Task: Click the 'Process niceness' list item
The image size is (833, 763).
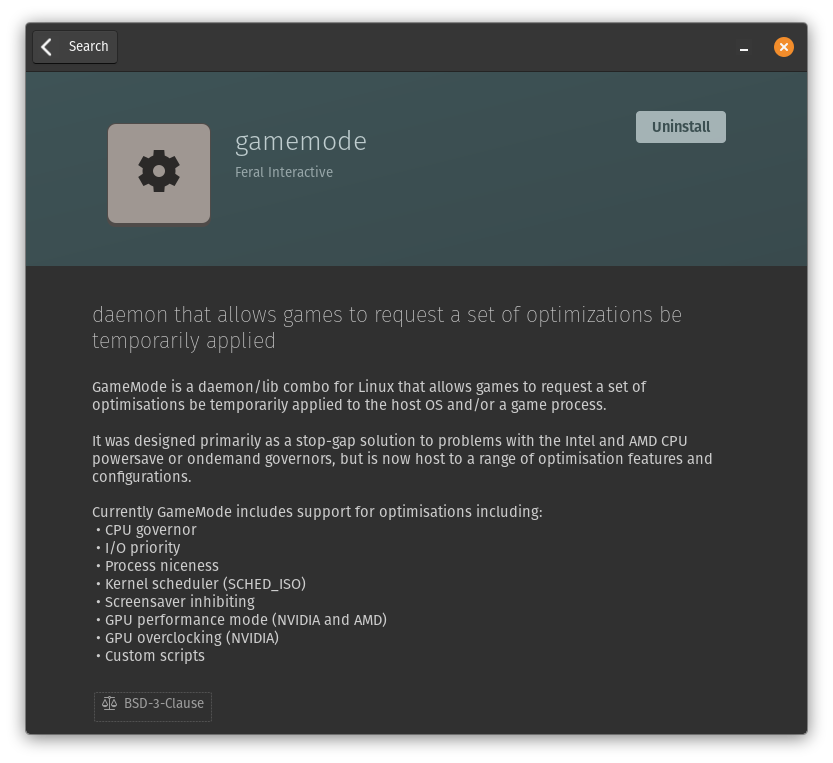Action: pyautogui.click(x=157, y=566)
